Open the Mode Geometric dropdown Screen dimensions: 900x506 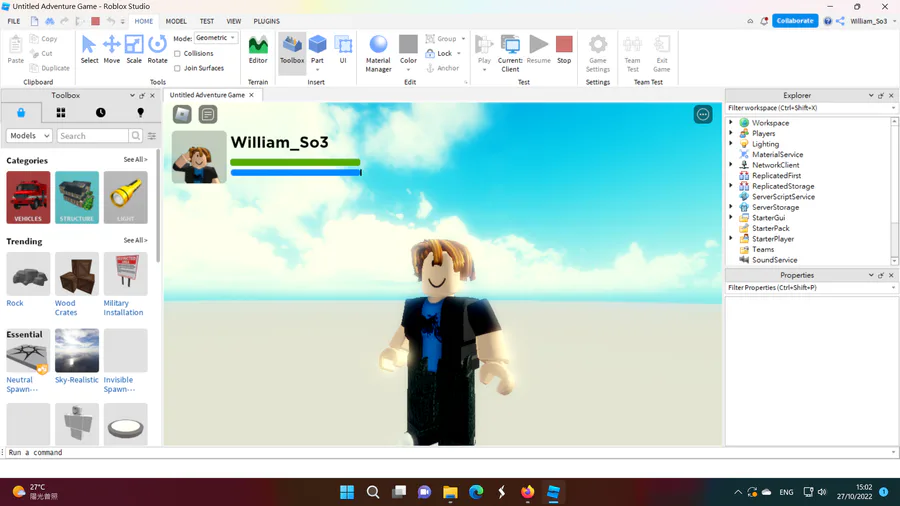pos(216,38)
